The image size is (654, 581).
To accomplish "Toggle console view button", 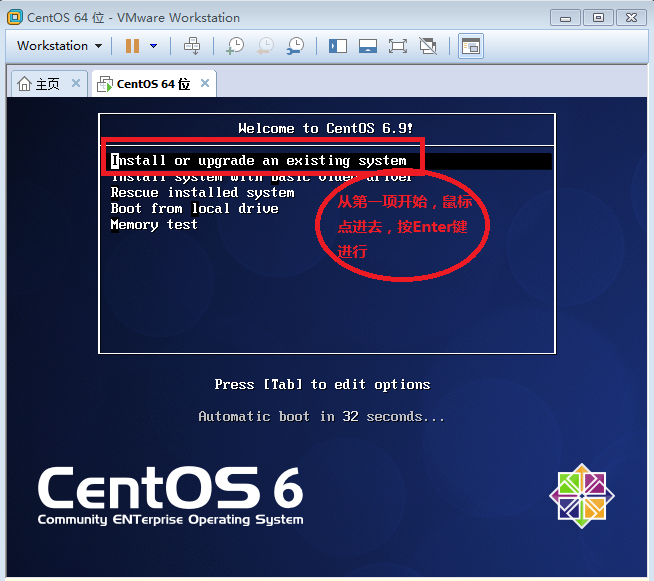I will [471, 46].
